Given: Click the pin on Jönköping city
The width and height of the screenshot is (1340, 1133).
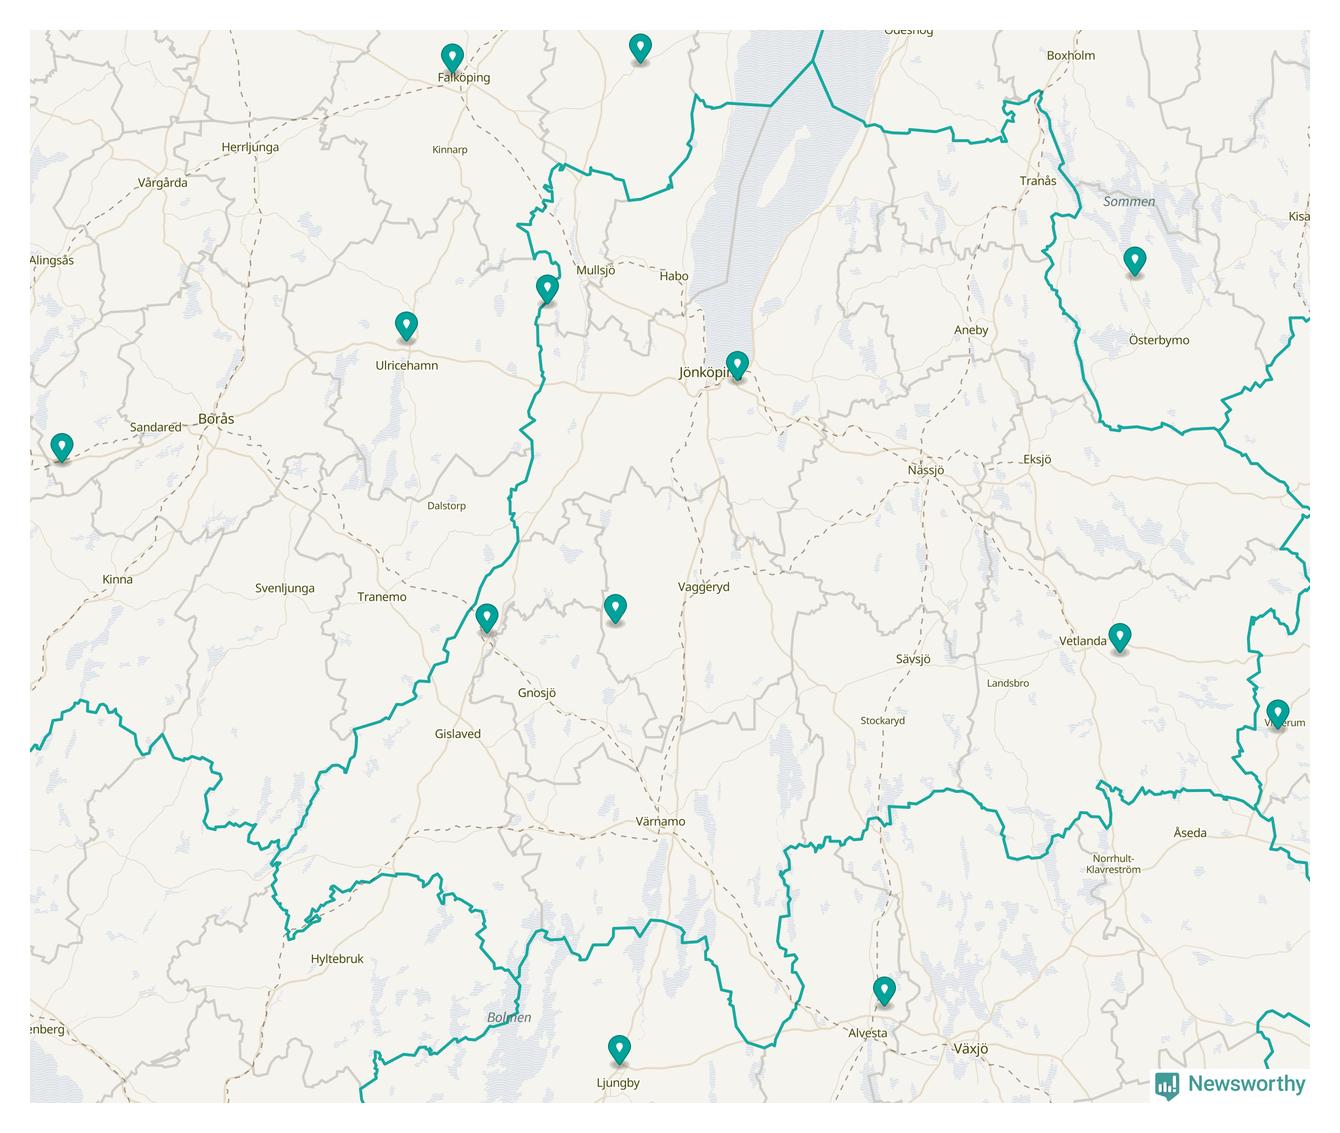Looking at the screenshot, I should pyautogui.click(x=737, y=365).
